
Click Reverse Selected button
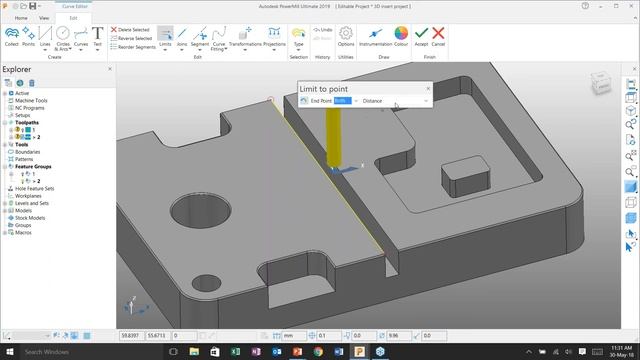[131, 38]
